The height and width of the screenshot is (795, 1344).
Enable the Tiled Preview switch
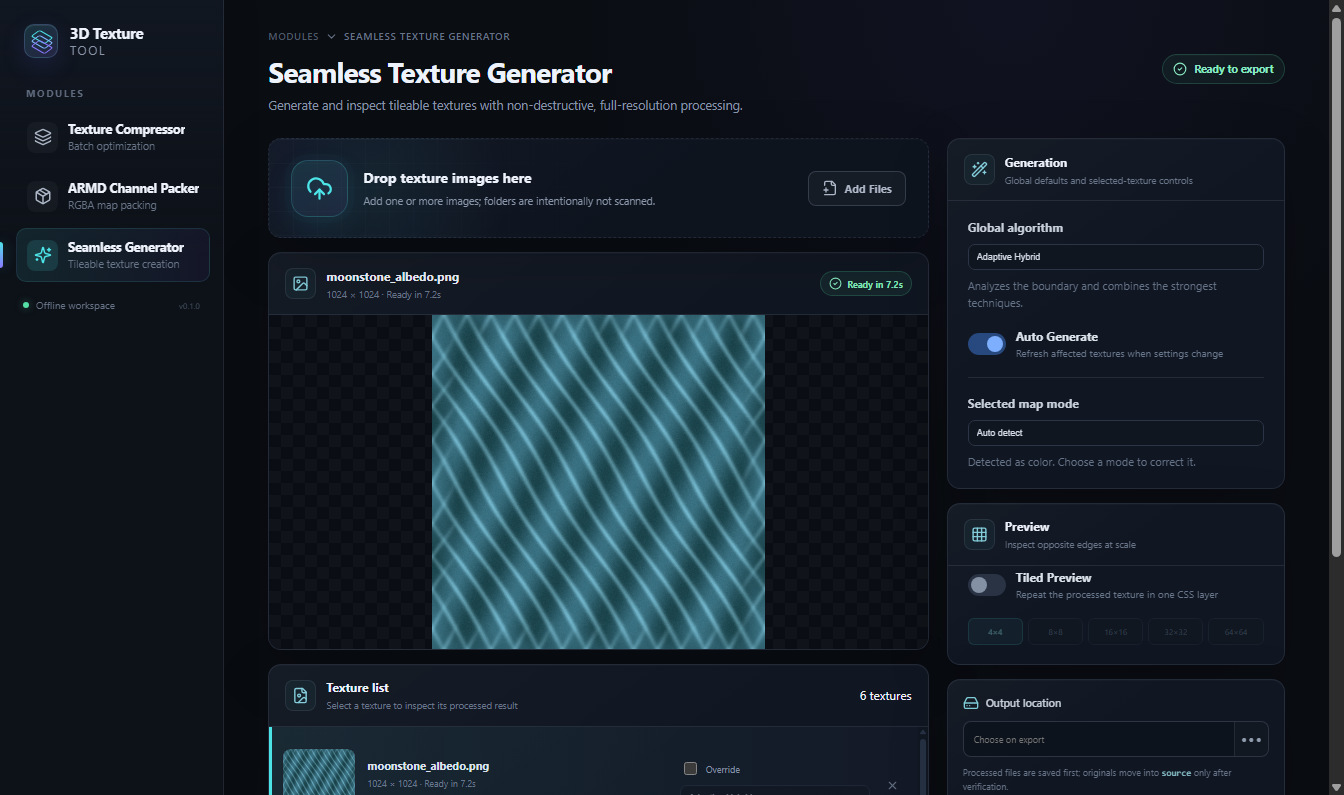(x=986, y=585)
